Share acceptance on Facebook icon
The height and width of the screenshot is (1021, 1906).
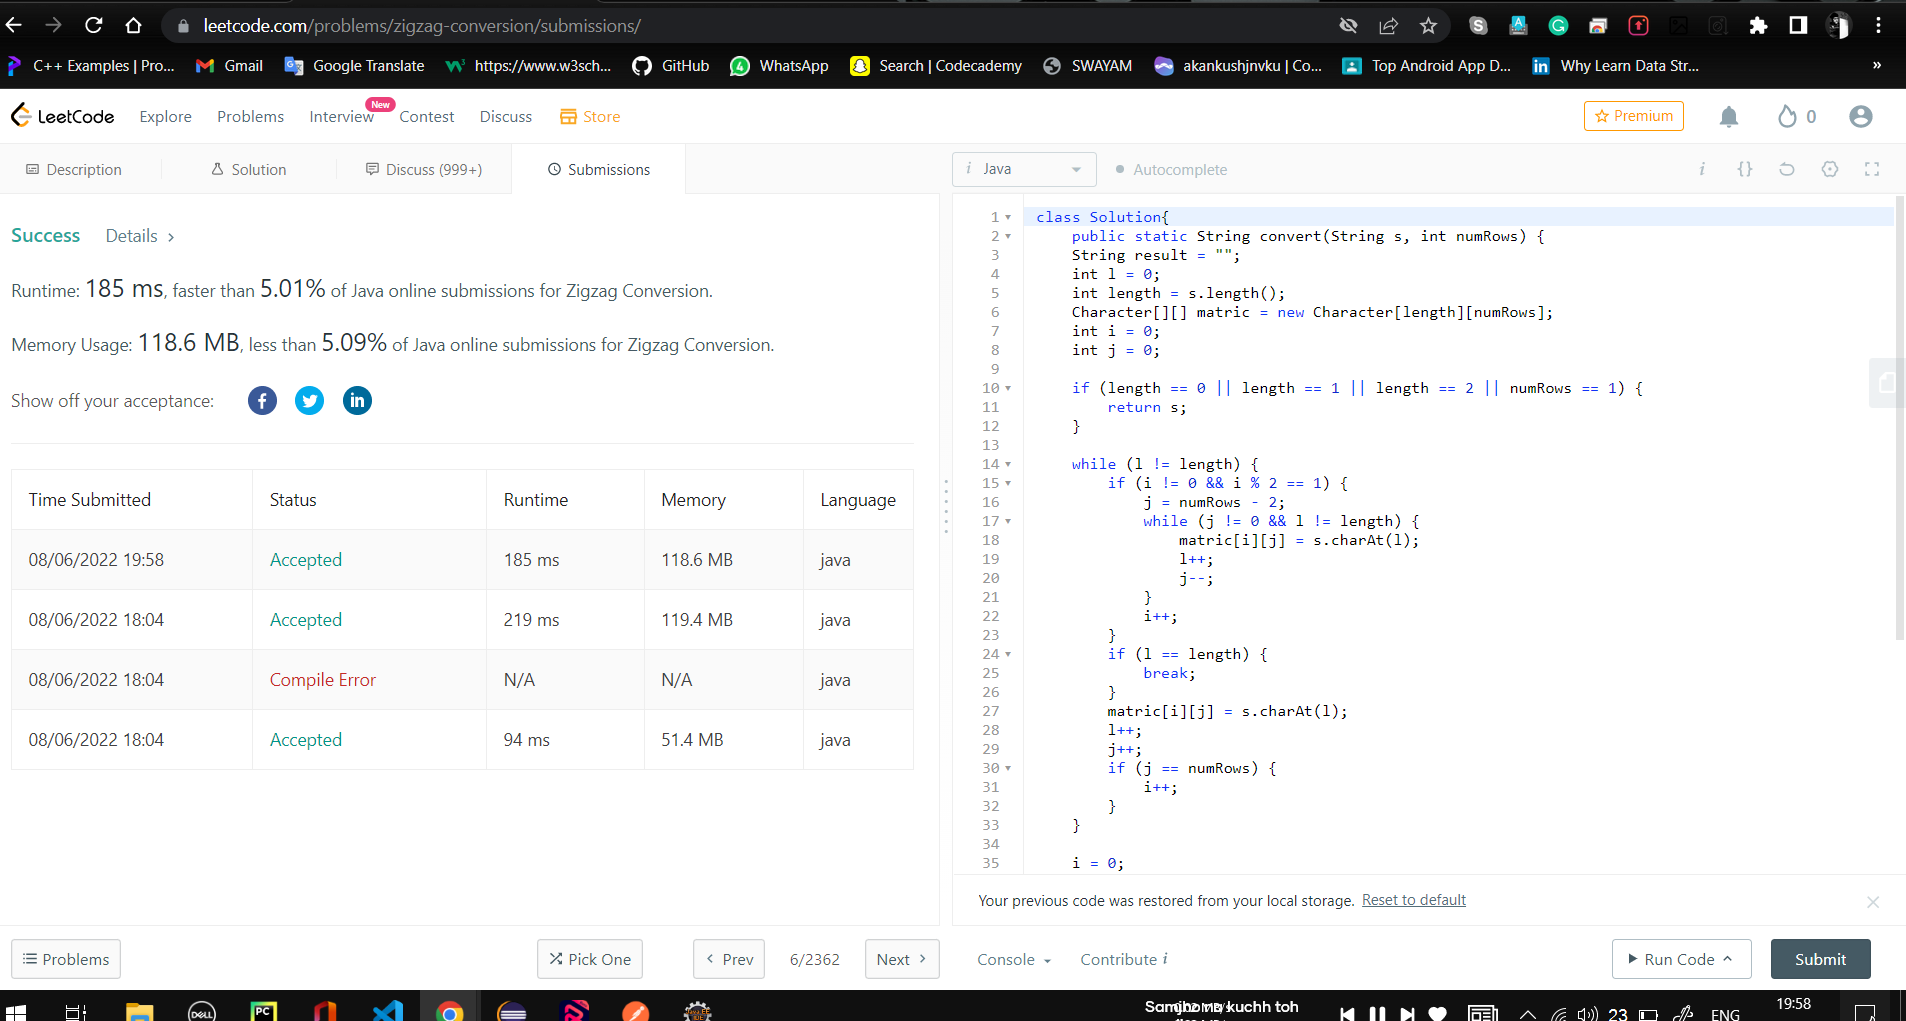pos(262,401)
